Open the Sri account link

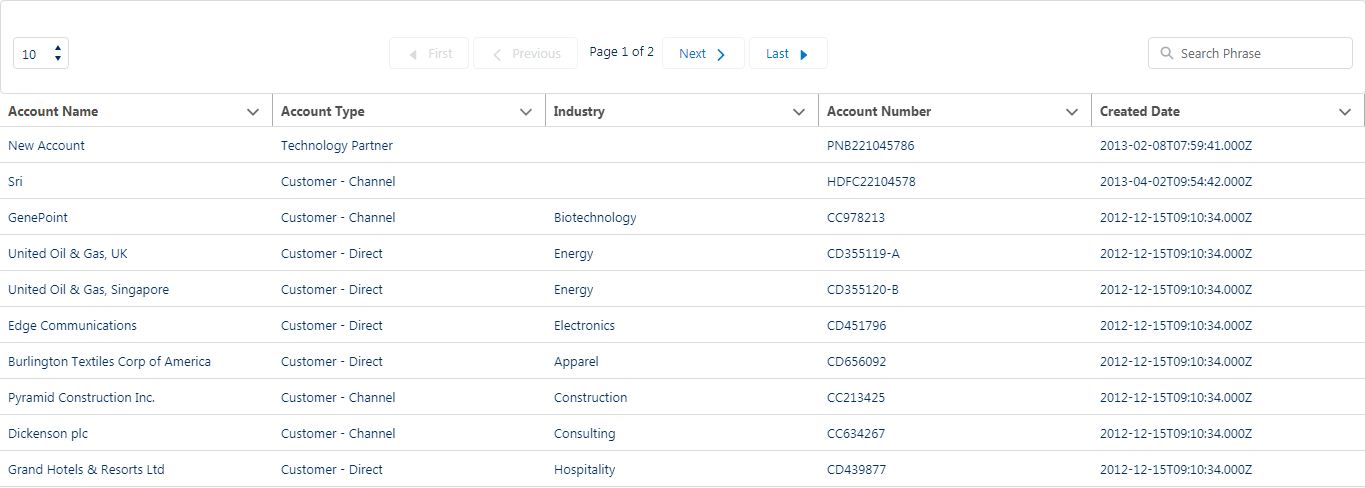pos(15,182)
